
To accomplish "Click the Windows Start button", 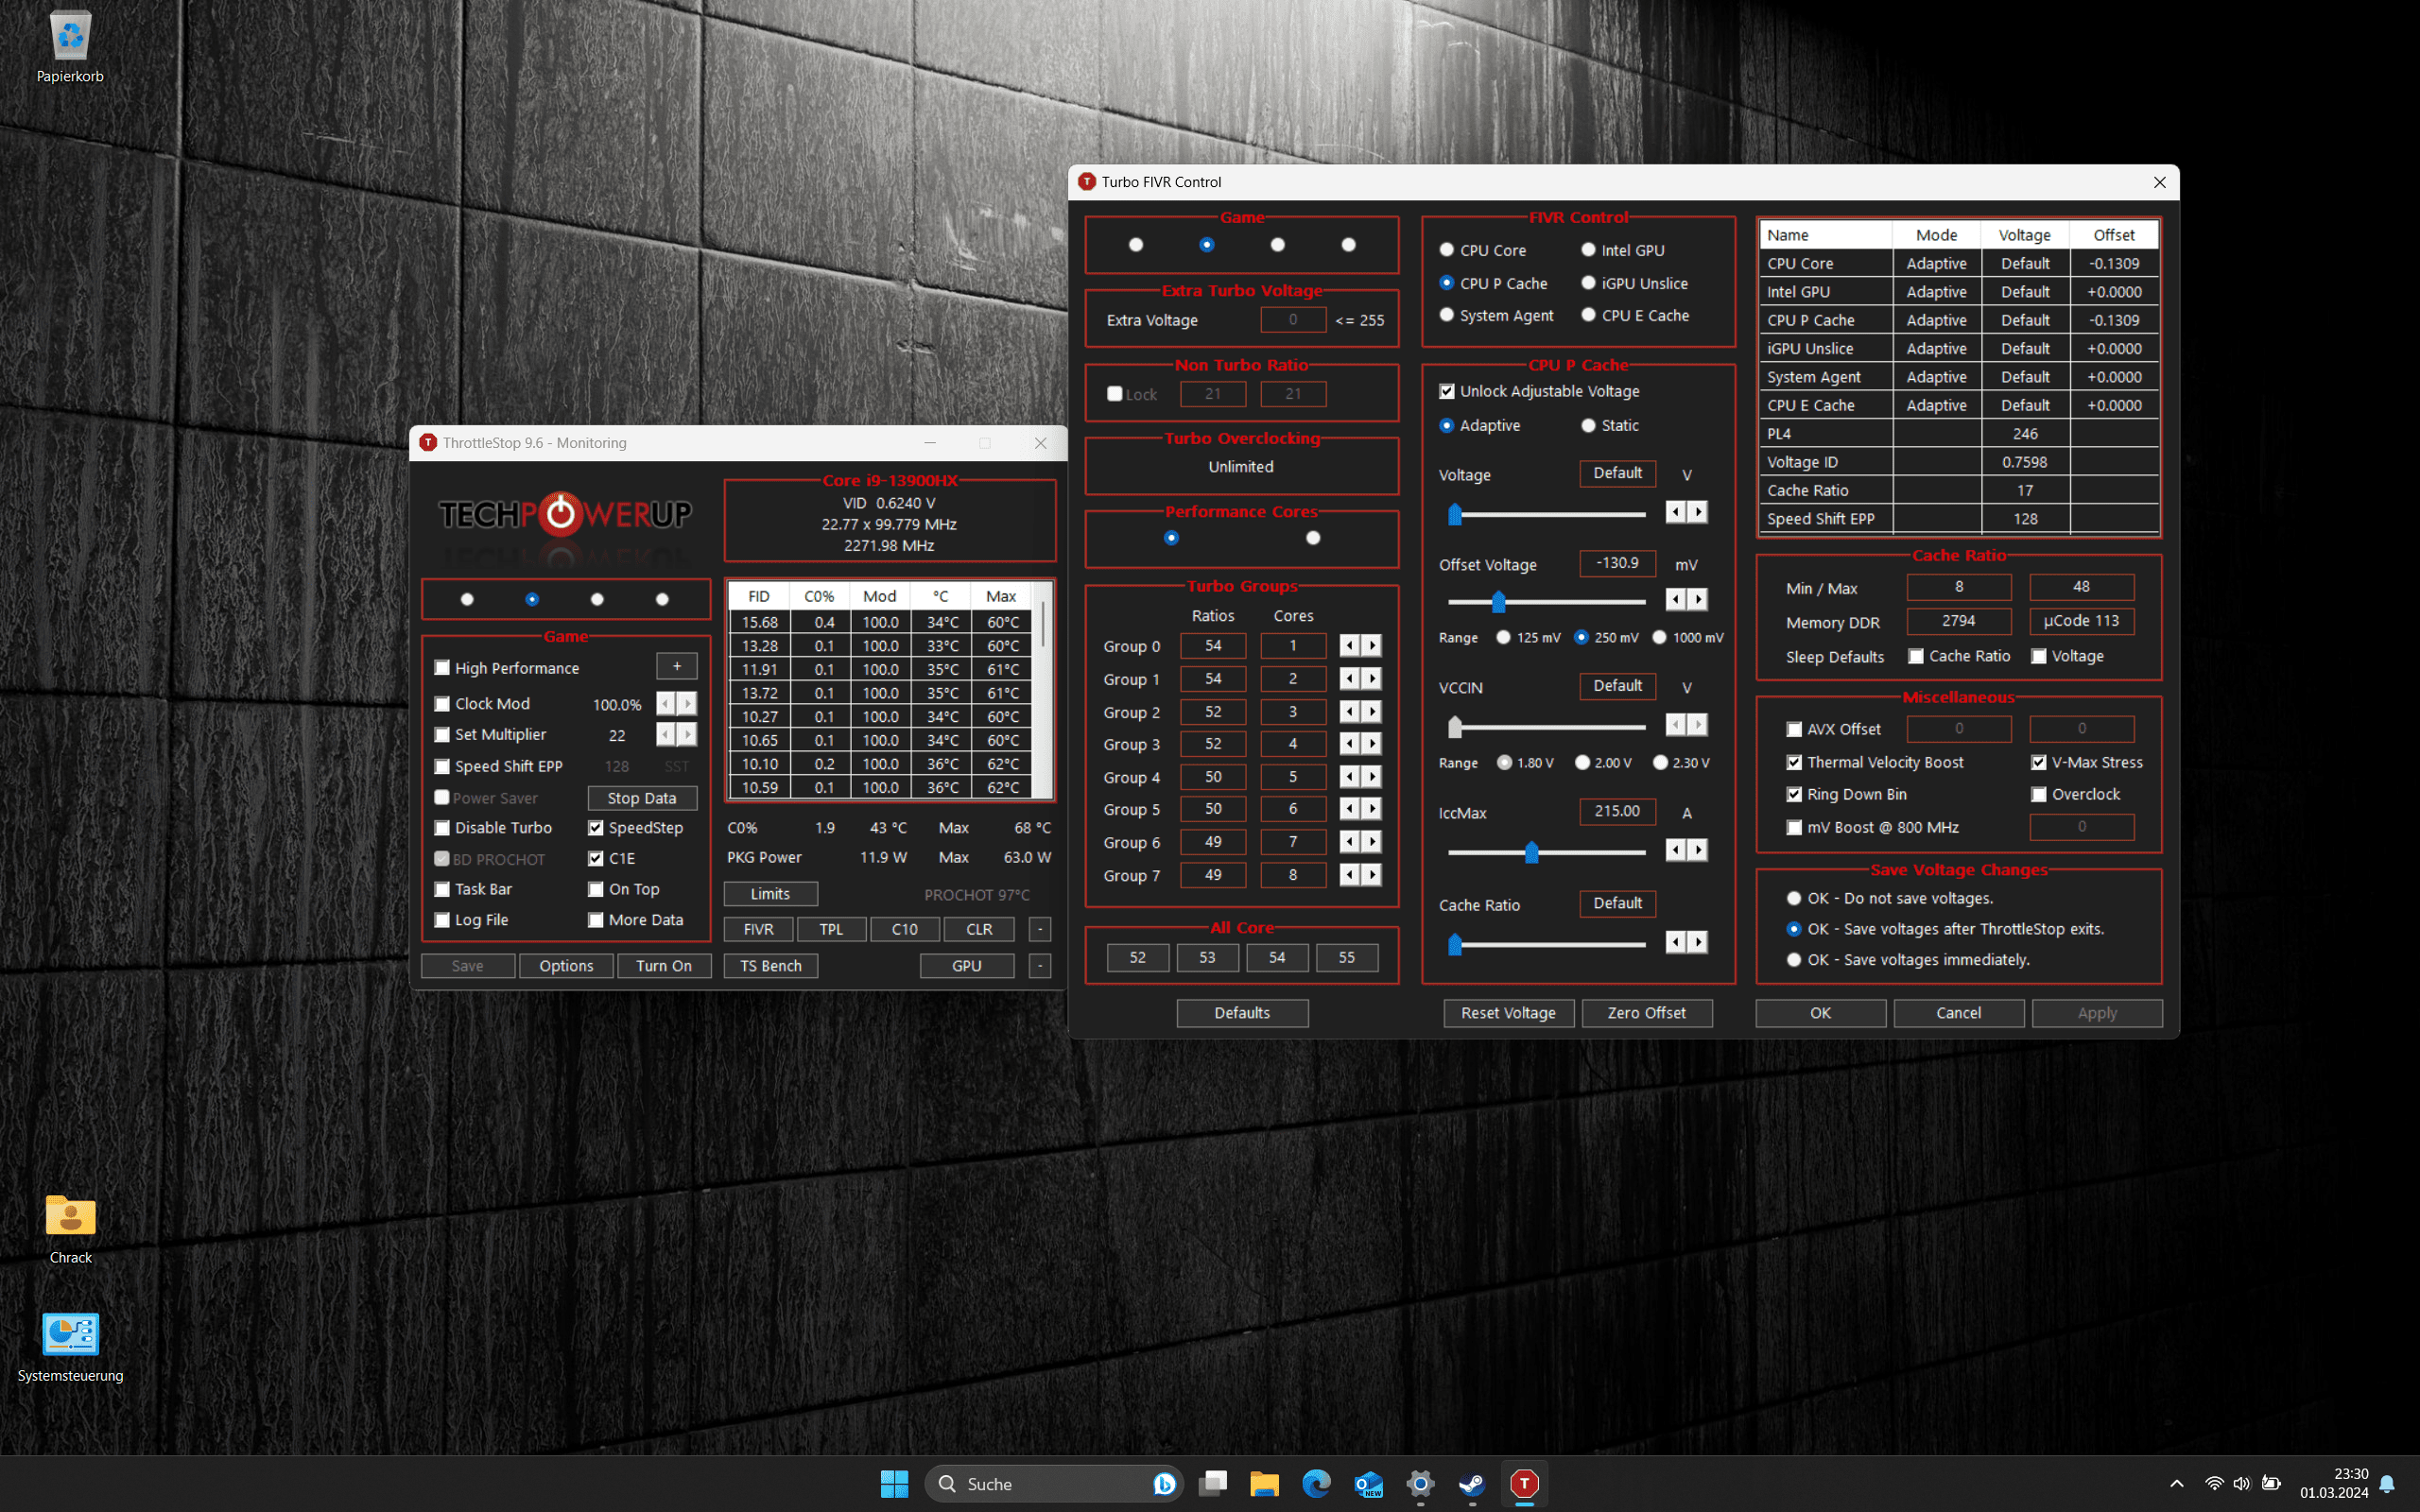I will [x=894, y=1484].
